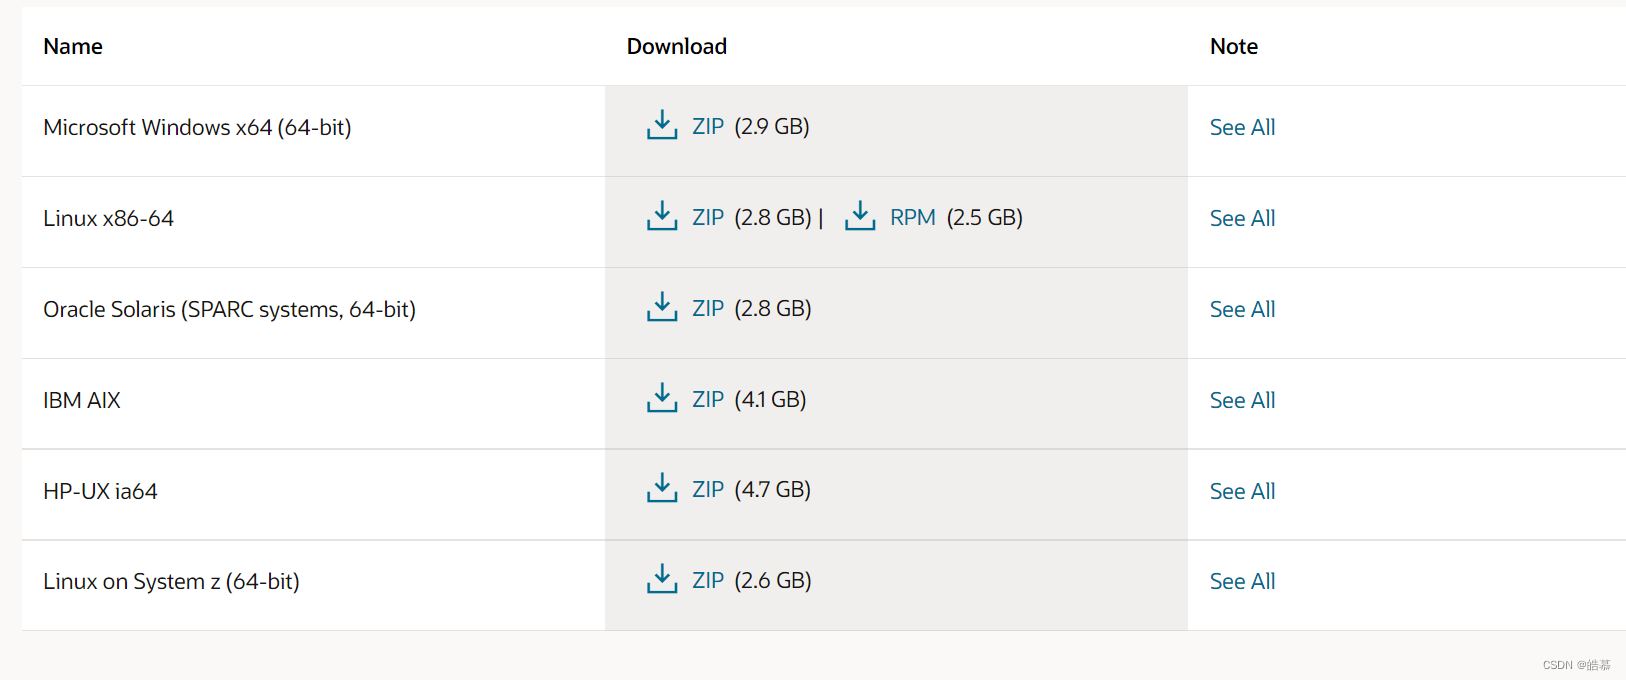Screen dimensions: 1626x680
Task: Download the Windows x64 ZIP link
Action: pyautogui.click(x=708, y=127)
